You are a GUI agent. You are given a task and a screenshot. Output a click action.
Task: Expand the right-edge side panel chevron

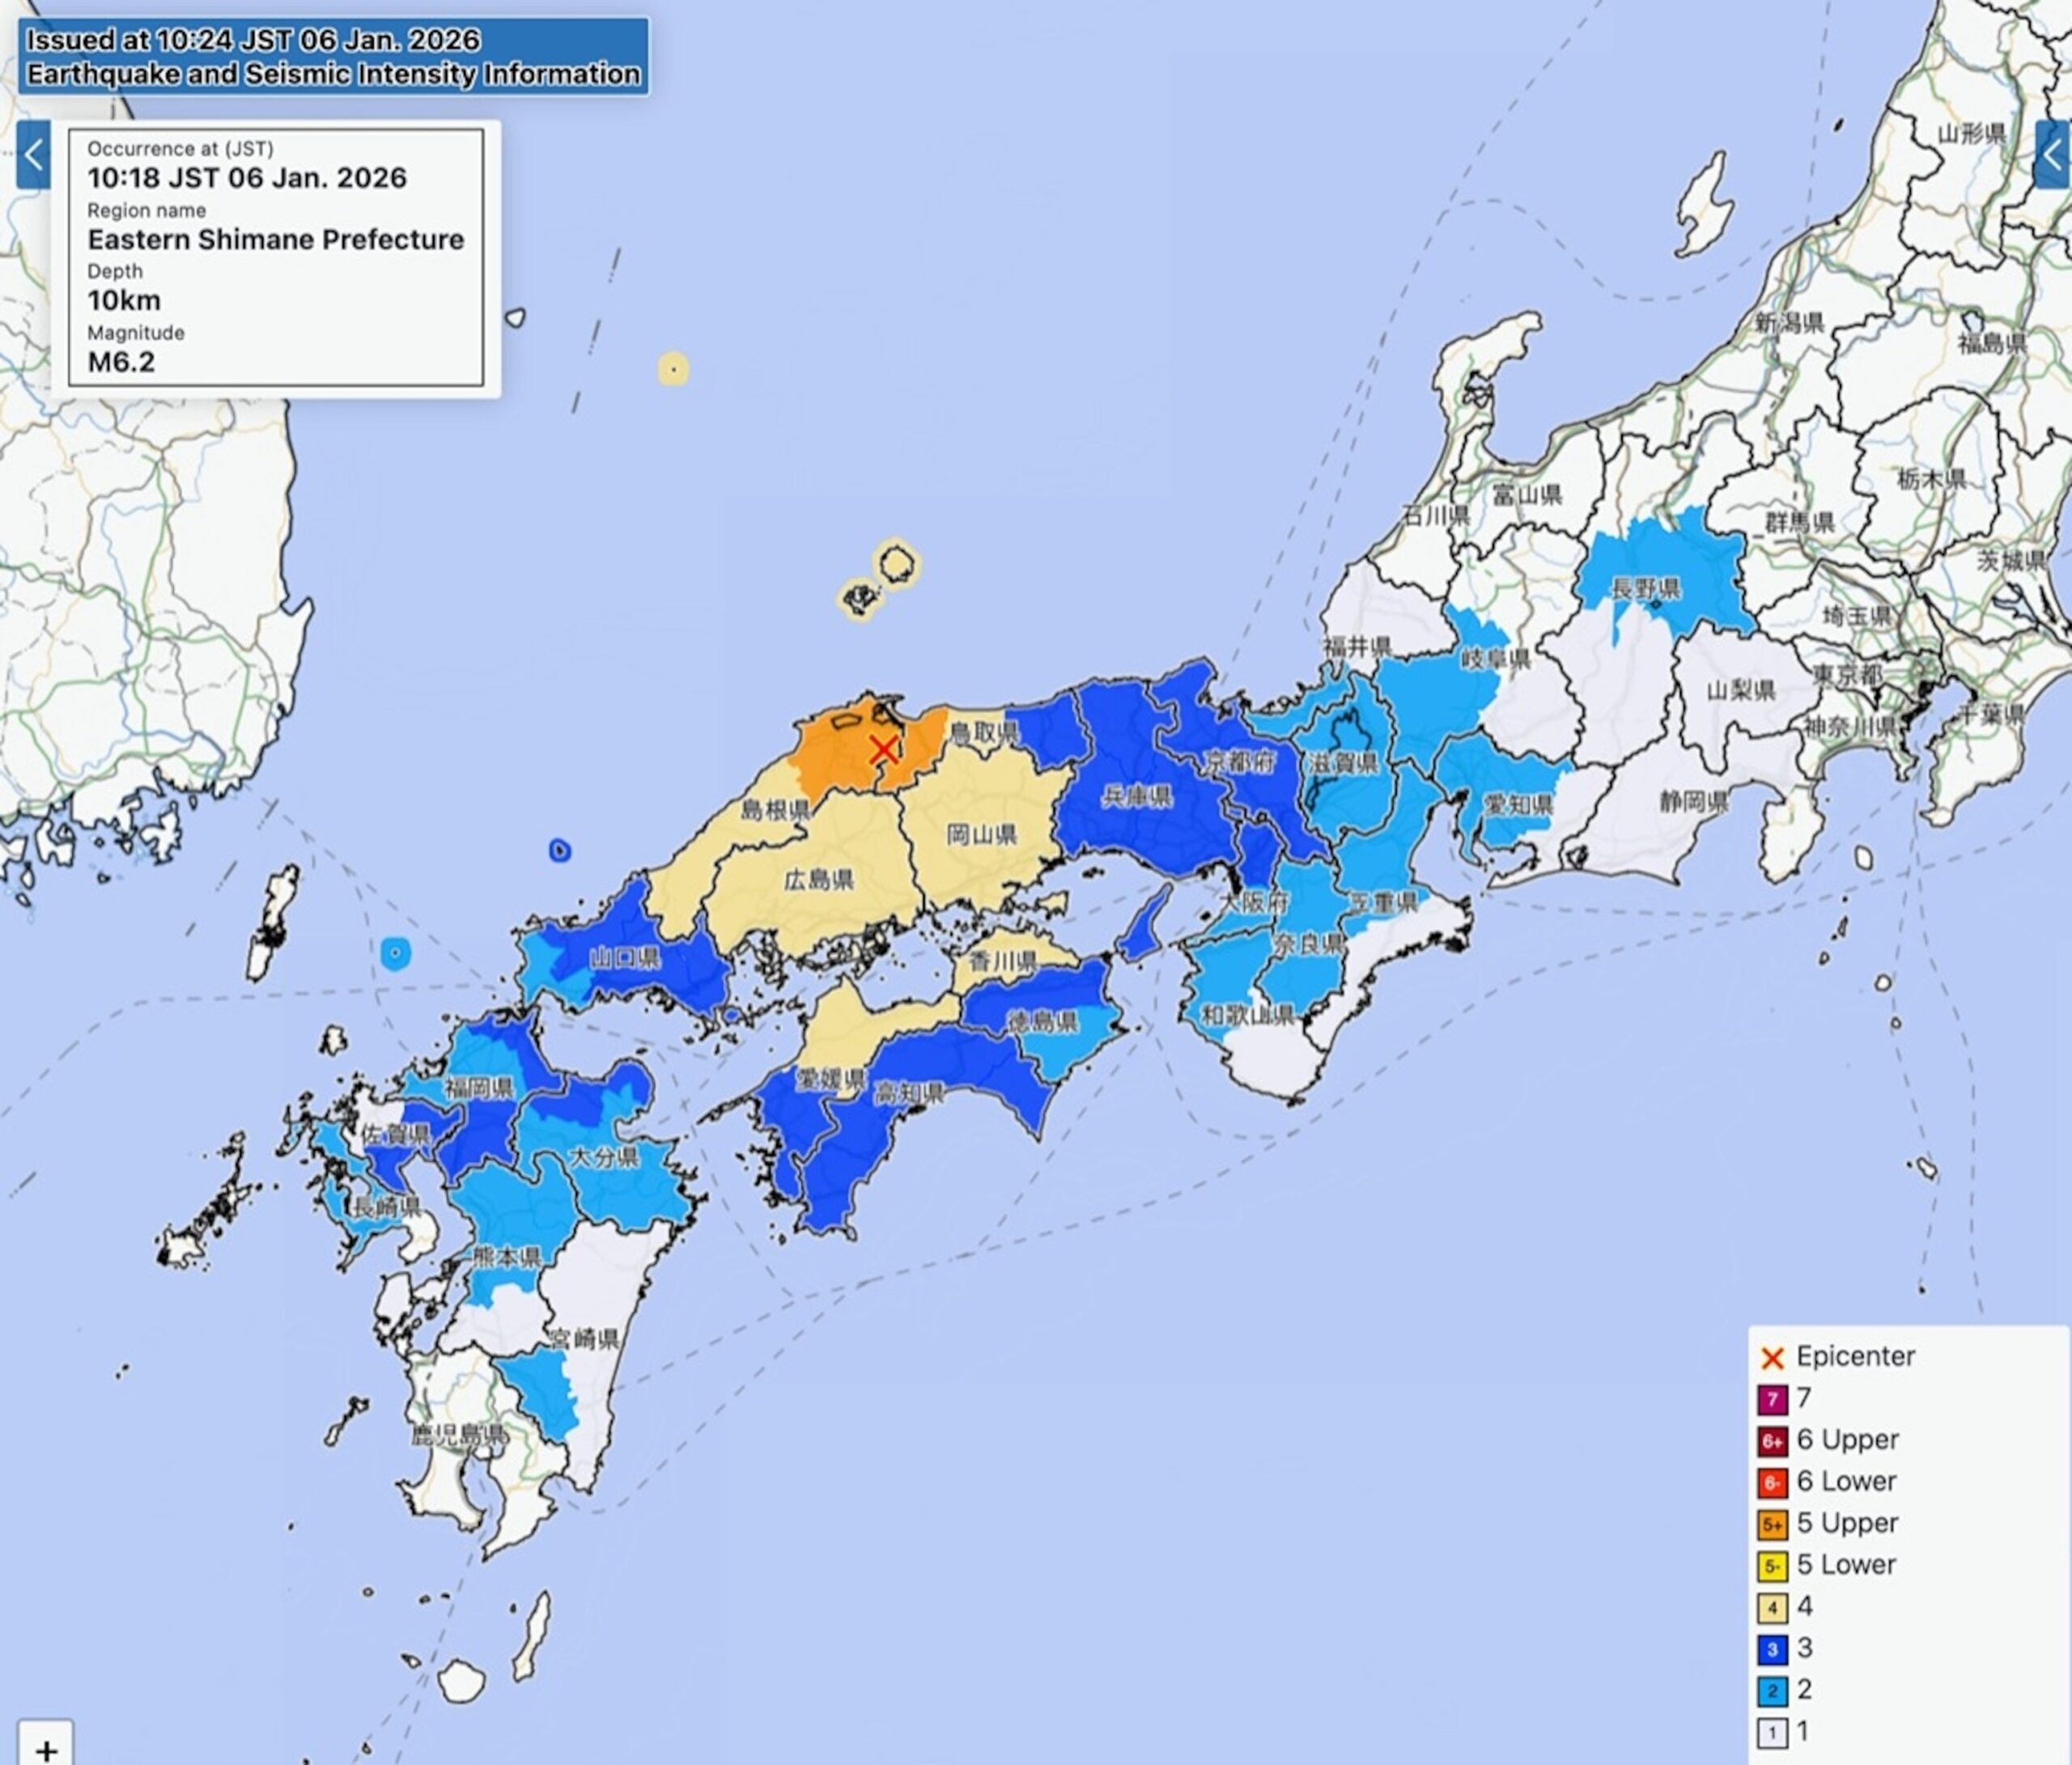2053,155
